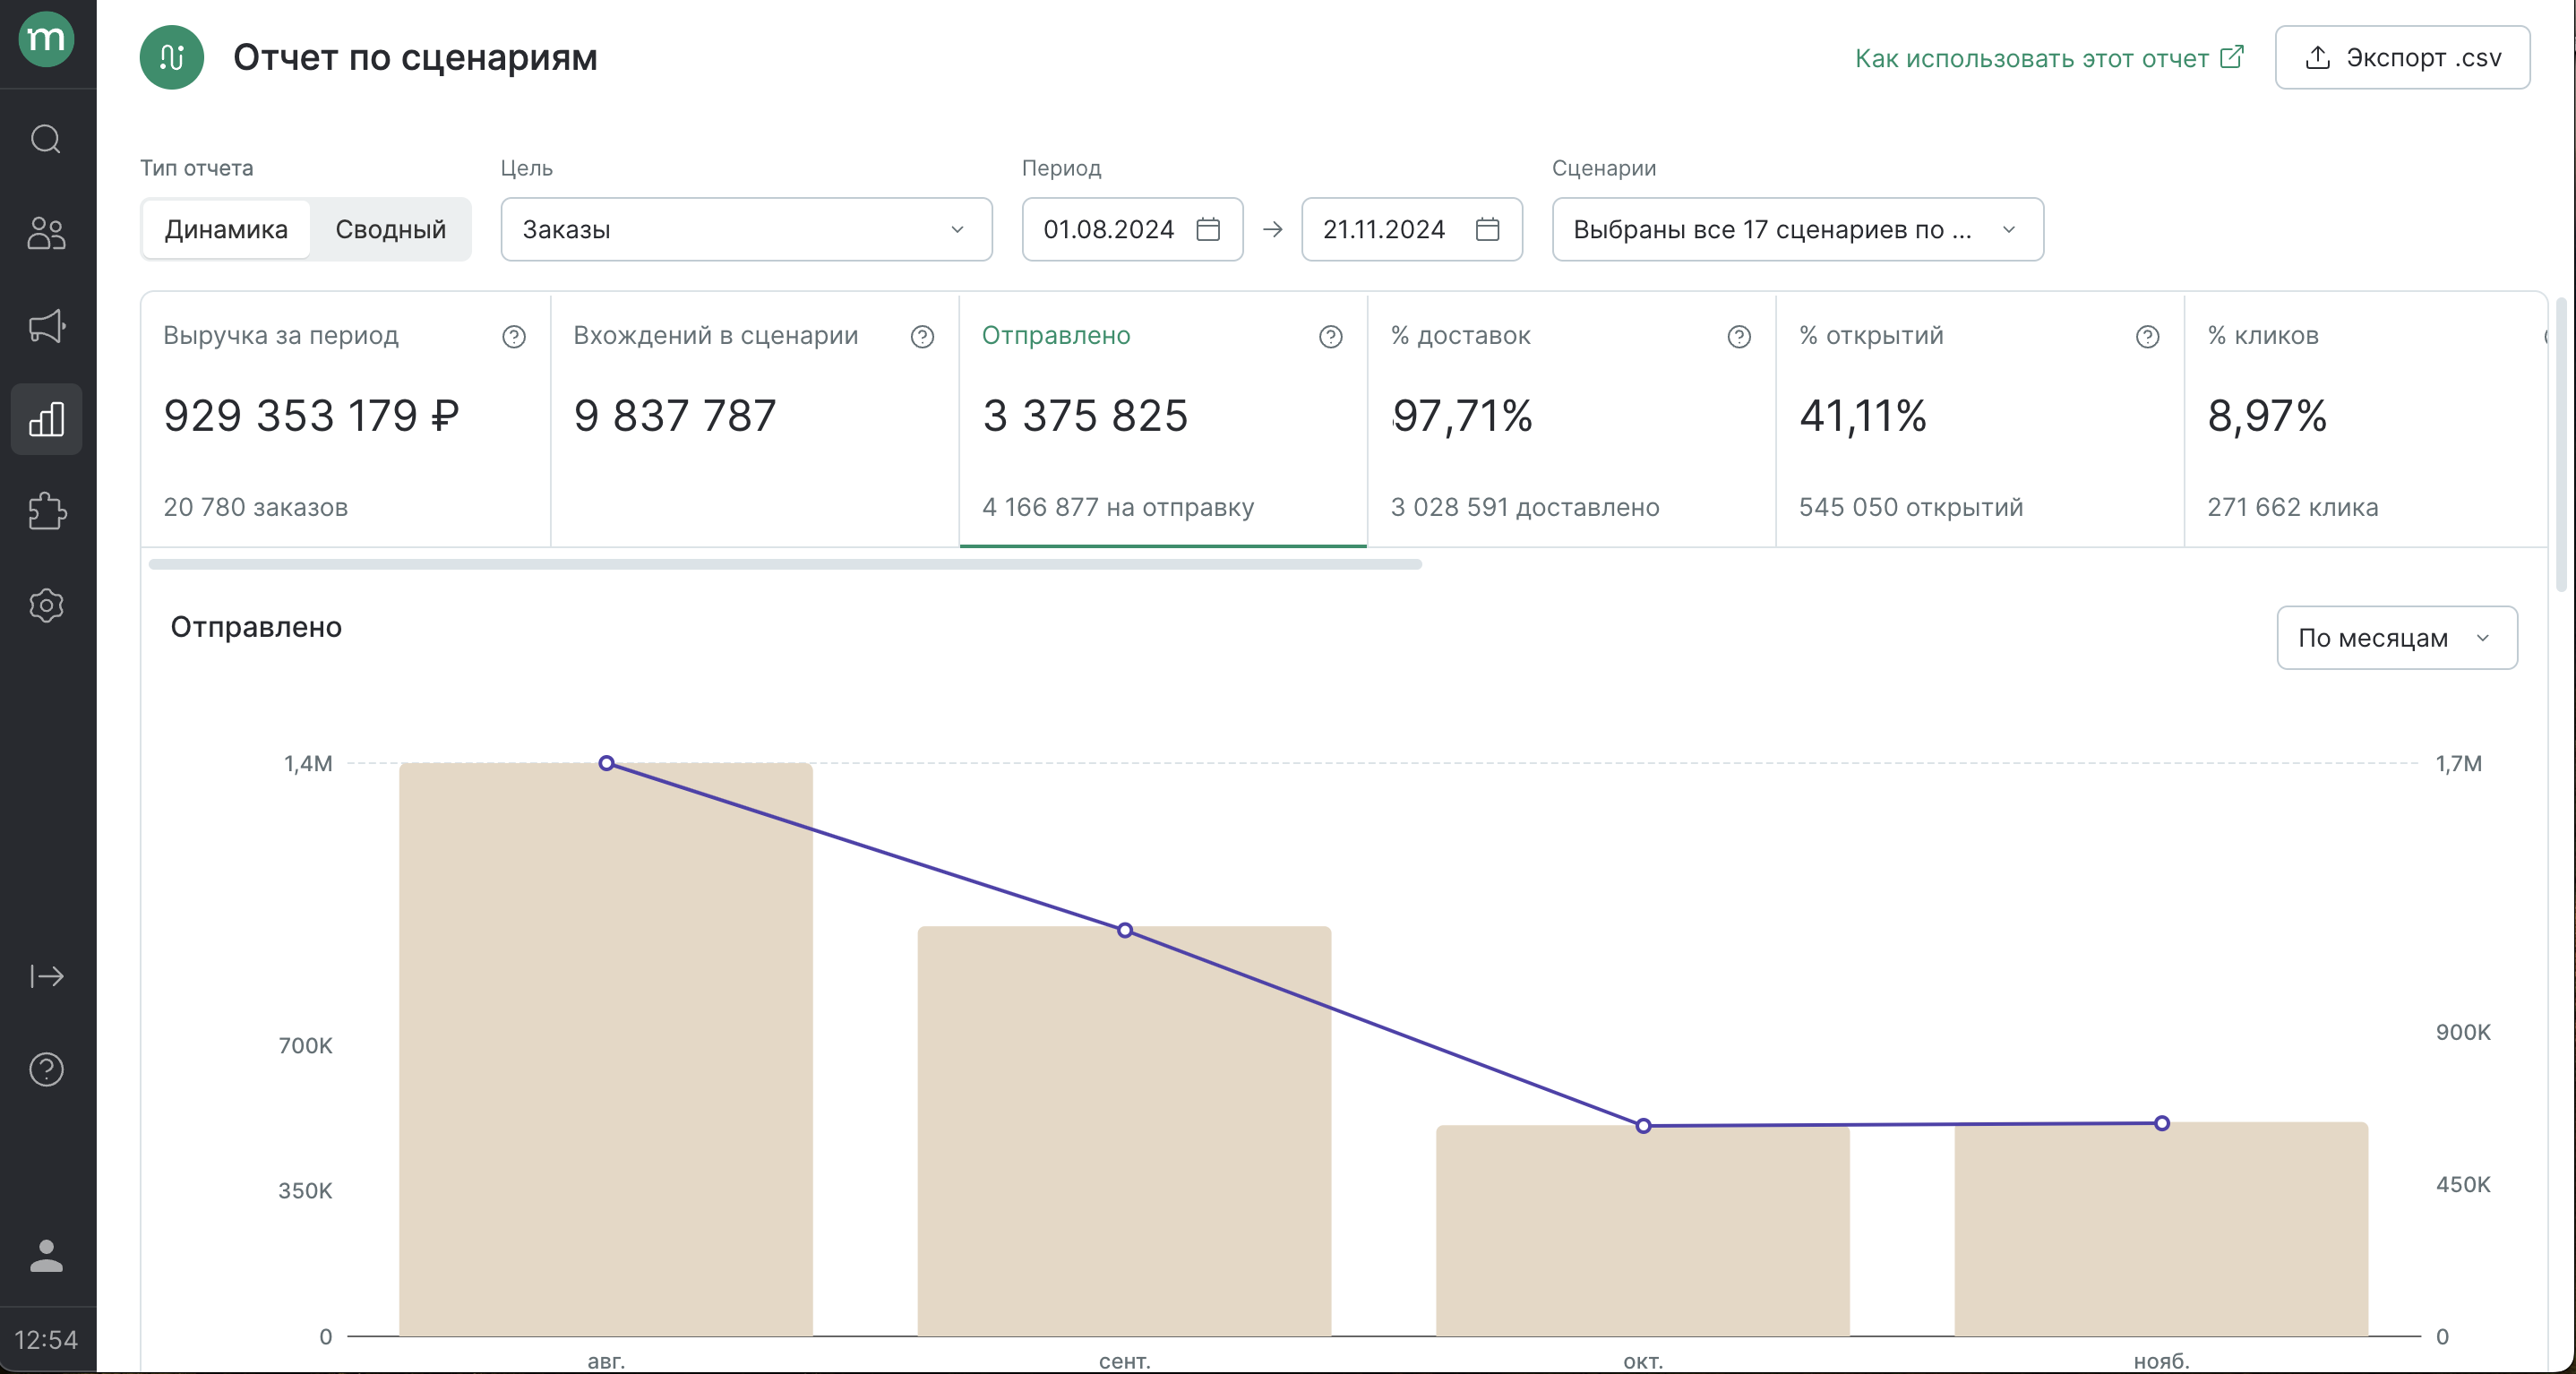The image size is (2576, 1374).
Task: Click the August line data point
Action: tap(606, 763)
